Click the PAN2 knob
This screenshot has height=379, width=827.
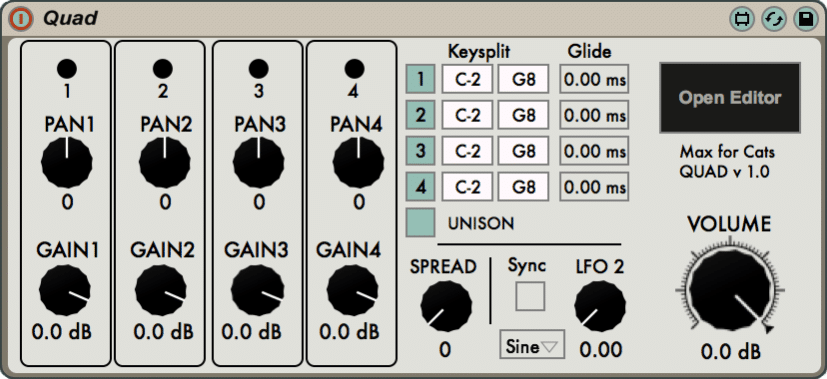pyautogui.click(x=165, y=163)
